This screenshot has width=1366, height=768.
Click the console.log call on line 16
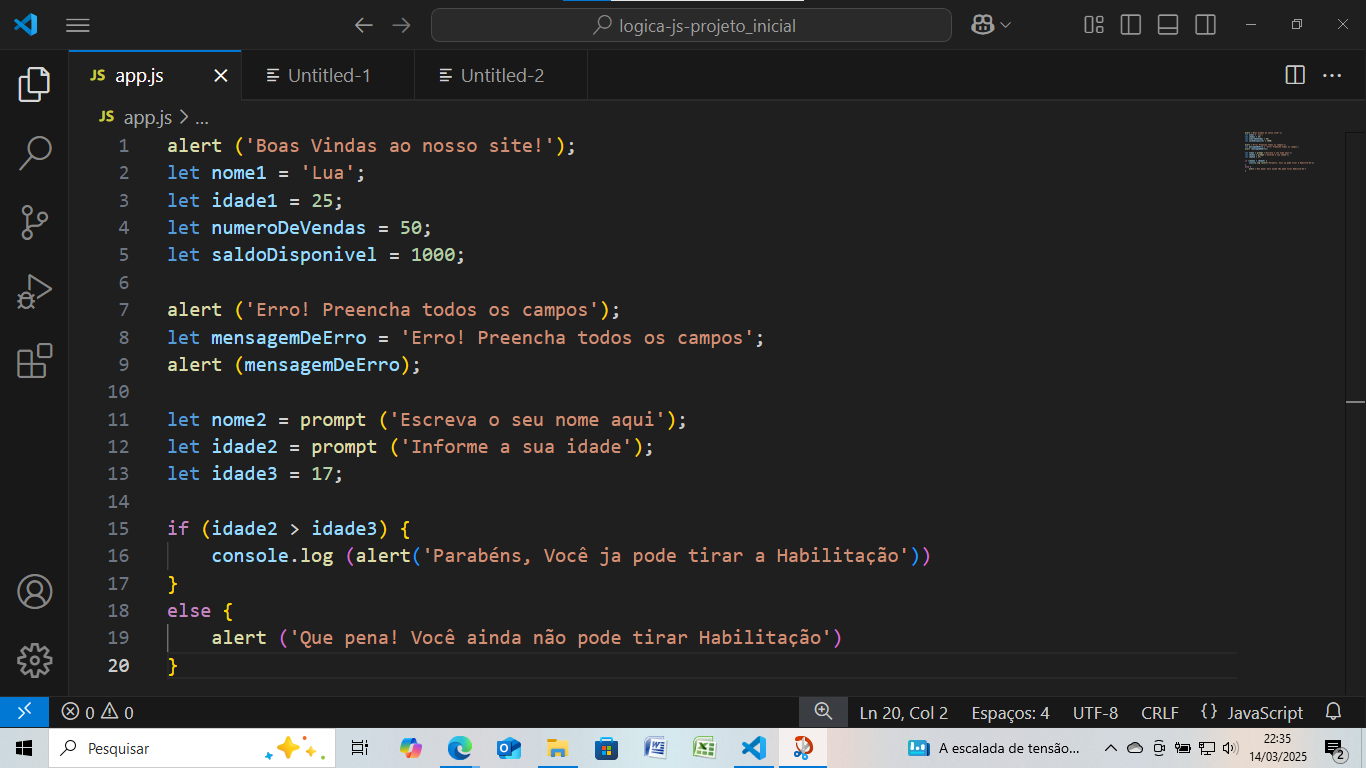coord(272,556)
